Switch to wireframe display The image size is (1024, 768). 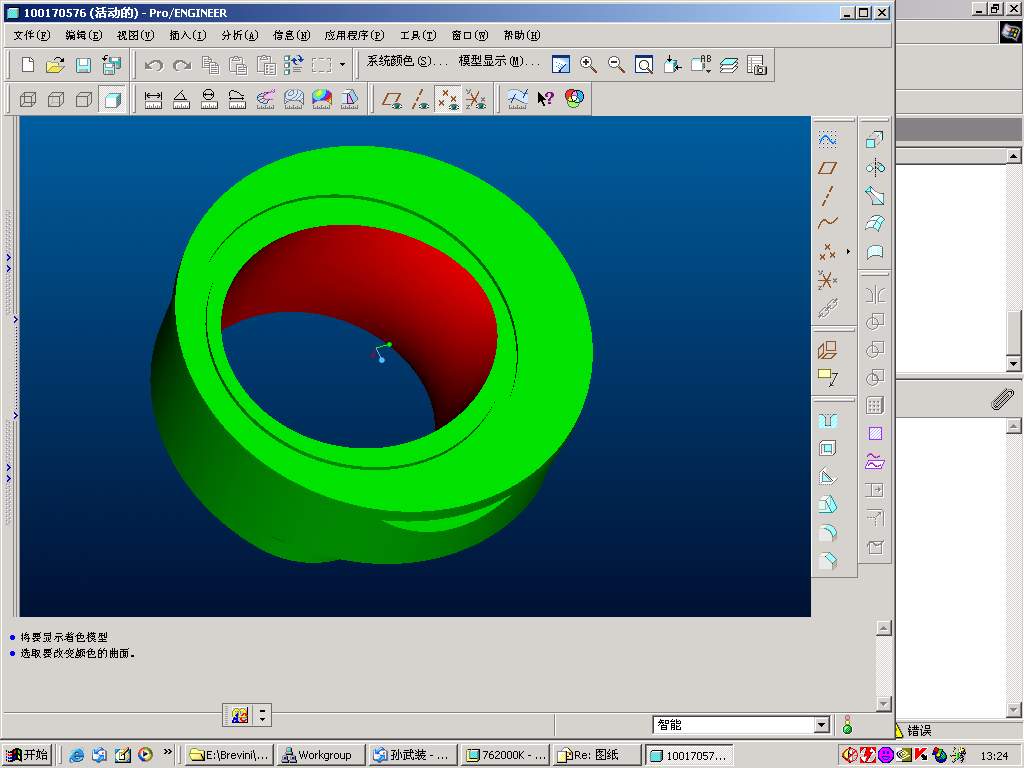(x=28, y=99)
